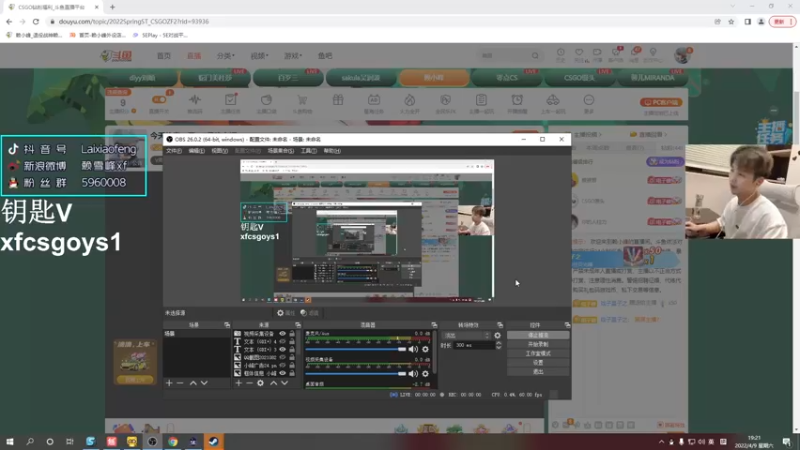Open the OBS icon on the taskbar
Image resolution: width=800 pixels, height=450 pixels.
pos(152,441)
